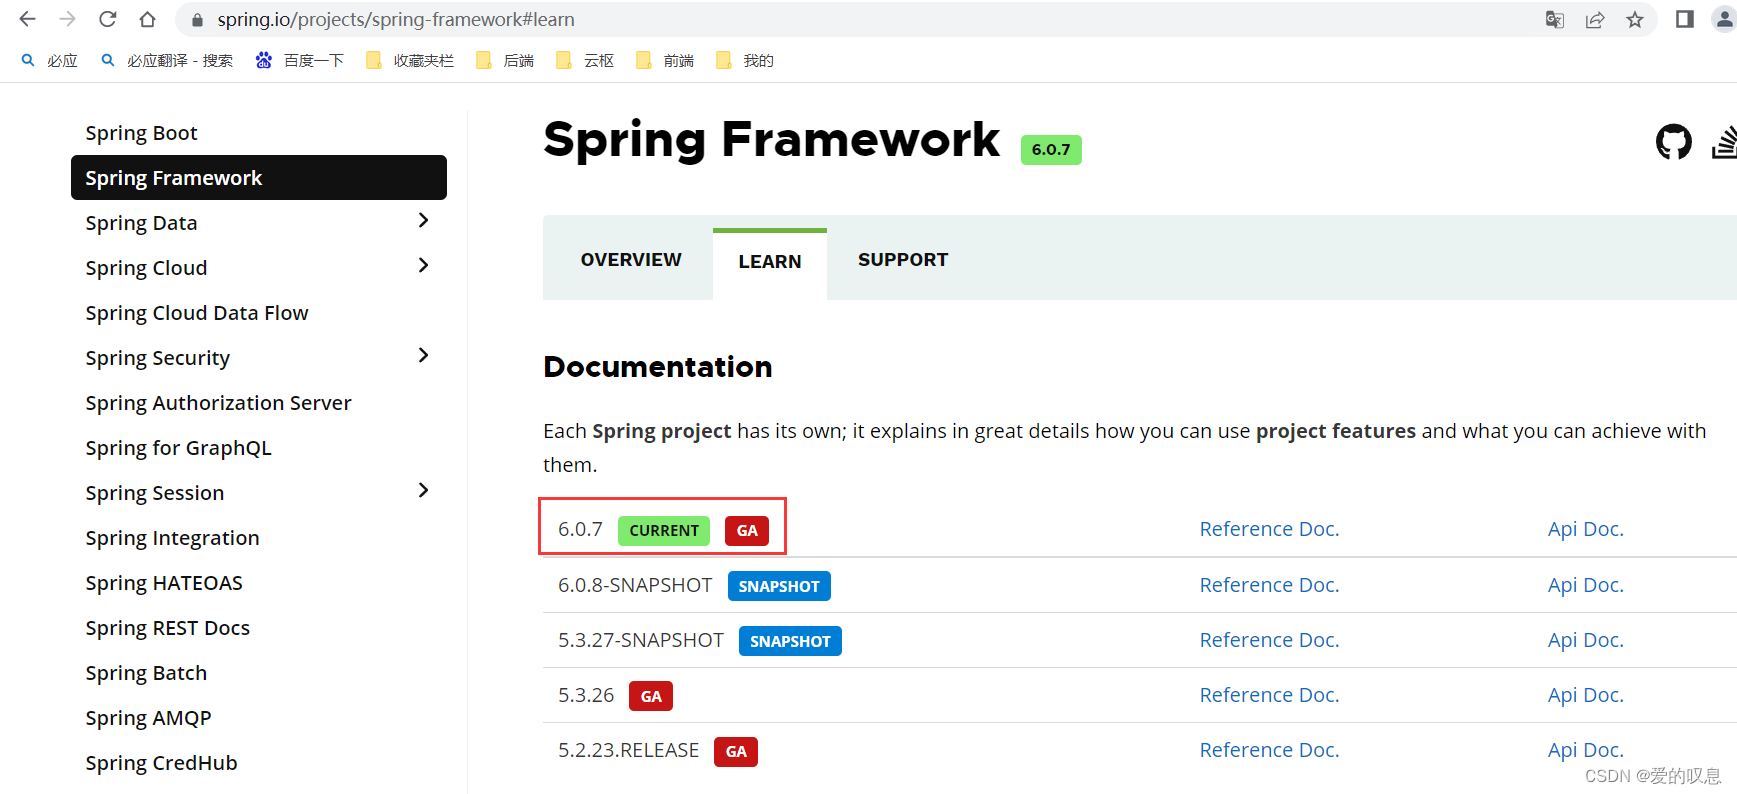
Task: Open the 我的 bookmark folder
Action: [x=745, y=61]
